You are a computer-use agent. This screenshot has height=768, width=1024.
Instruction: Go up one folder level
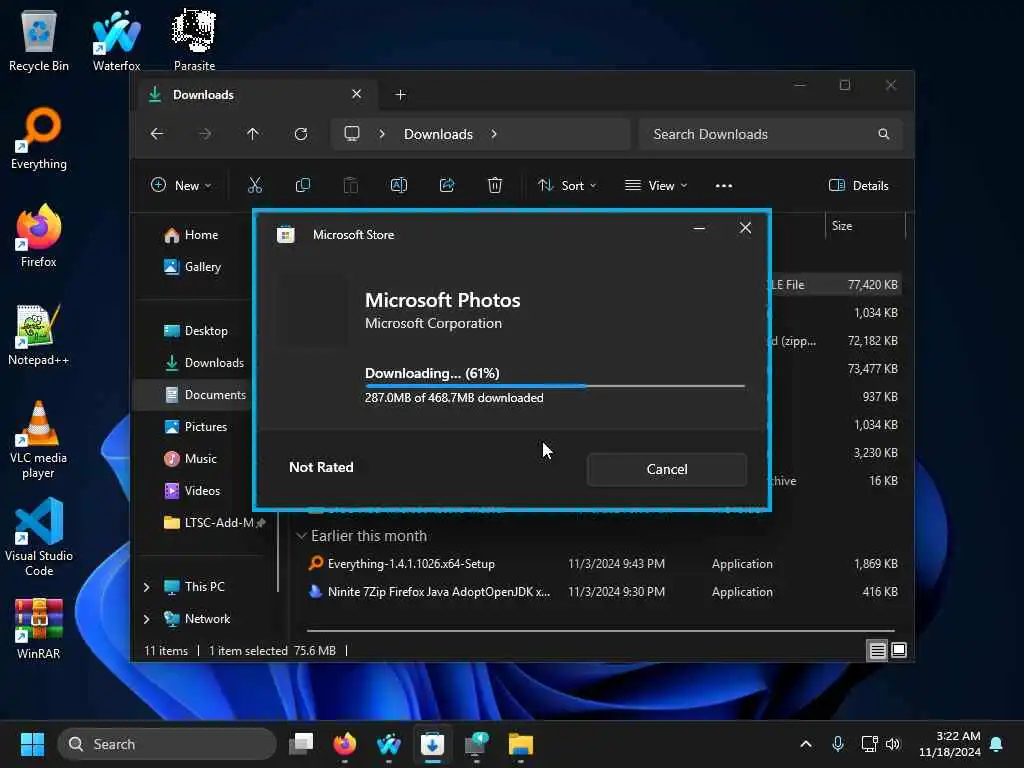[253, 134]
